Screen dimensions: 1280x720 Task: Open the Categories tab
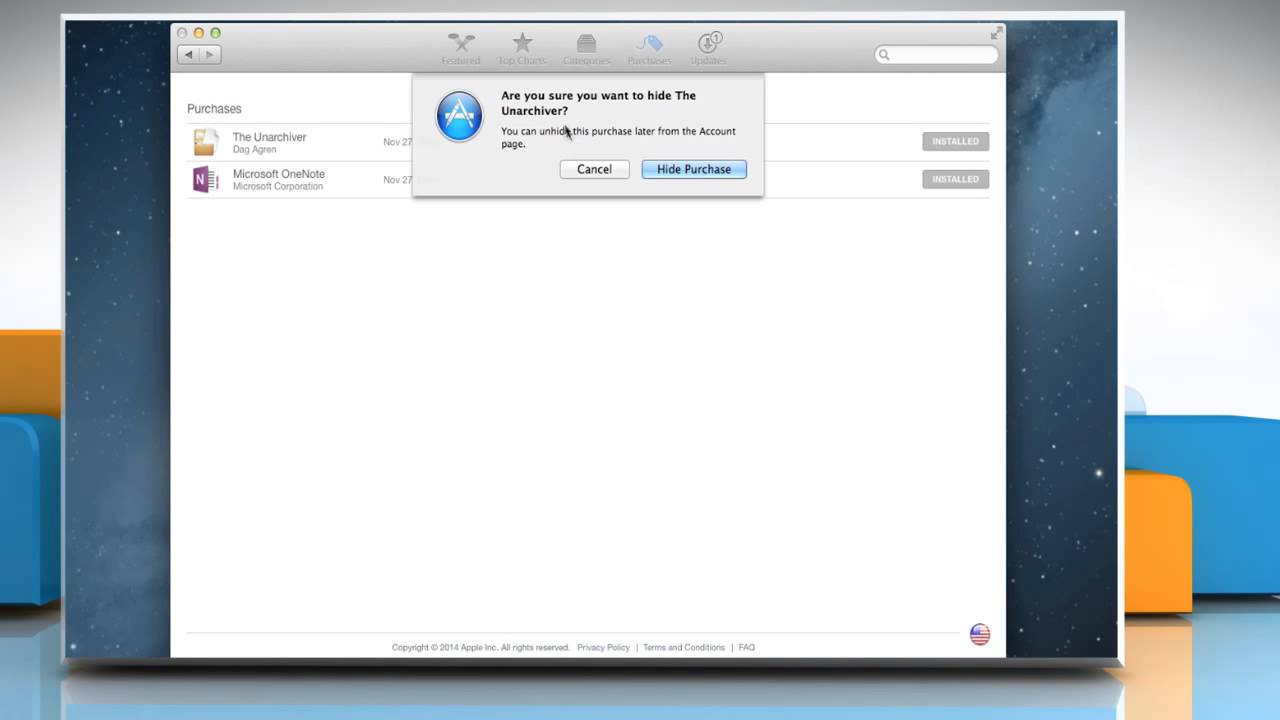tap(586, 48)
